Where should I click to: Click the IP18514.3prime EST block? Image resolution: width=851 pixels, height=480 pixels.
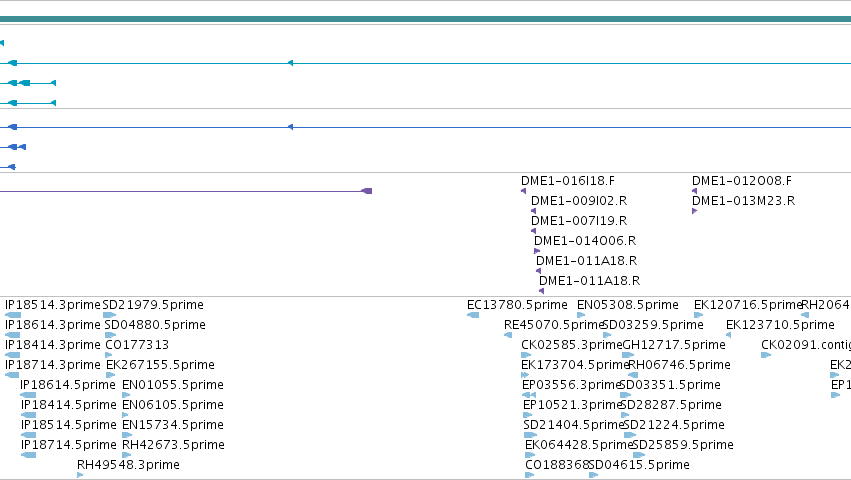[13, 315]
